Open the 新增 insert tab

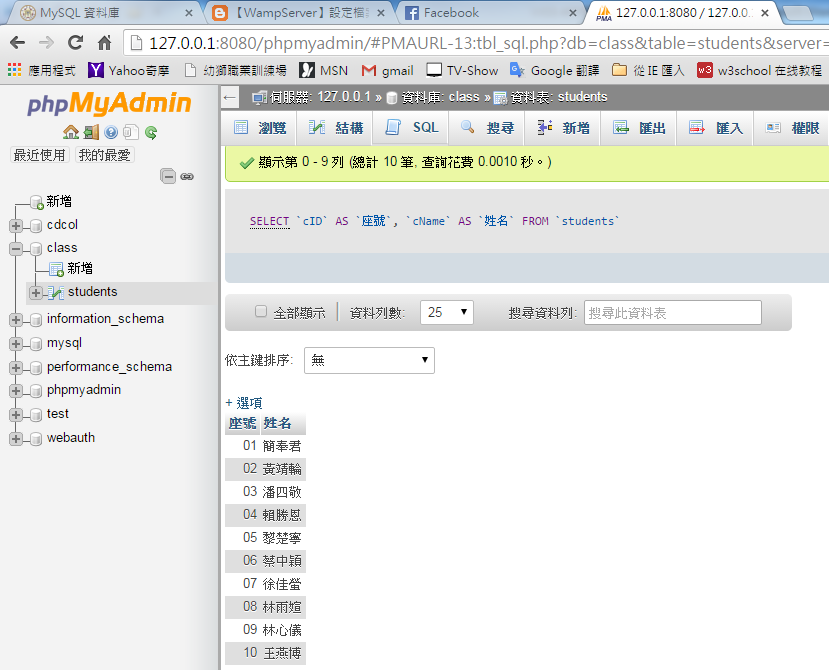coord(562,127)
